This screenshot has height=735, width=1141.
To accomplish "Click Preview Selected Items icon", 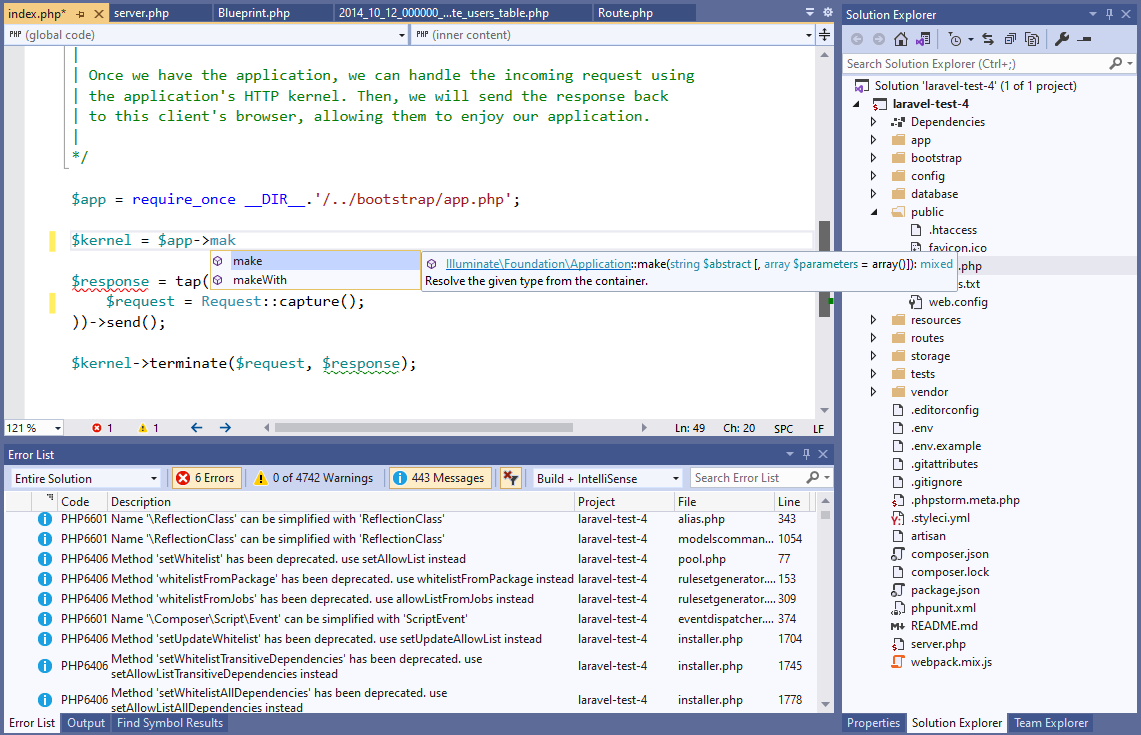I will click(1084, 39).
